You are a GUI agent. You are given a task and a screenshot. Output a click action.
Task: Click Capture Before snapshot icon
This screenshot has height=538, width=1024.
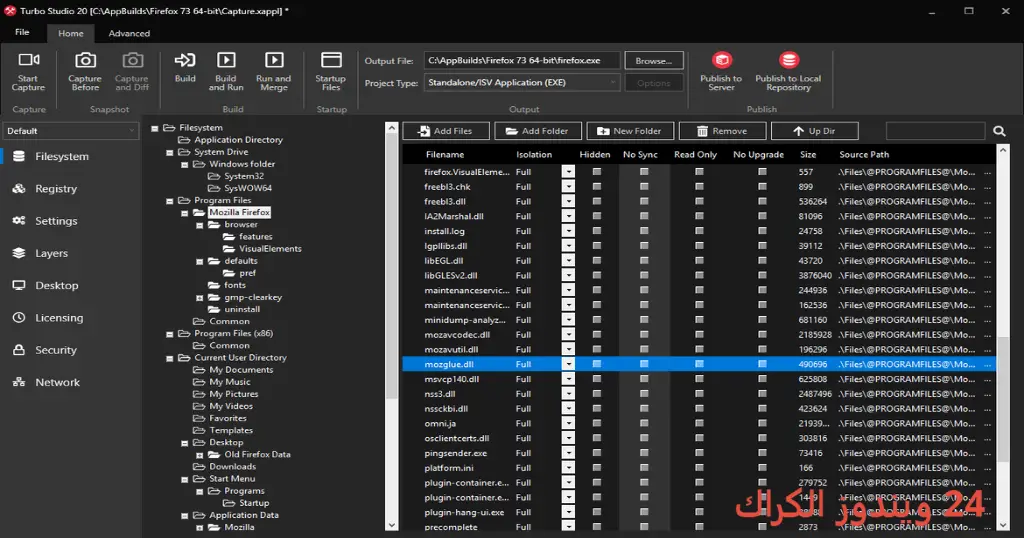point(85,60)
